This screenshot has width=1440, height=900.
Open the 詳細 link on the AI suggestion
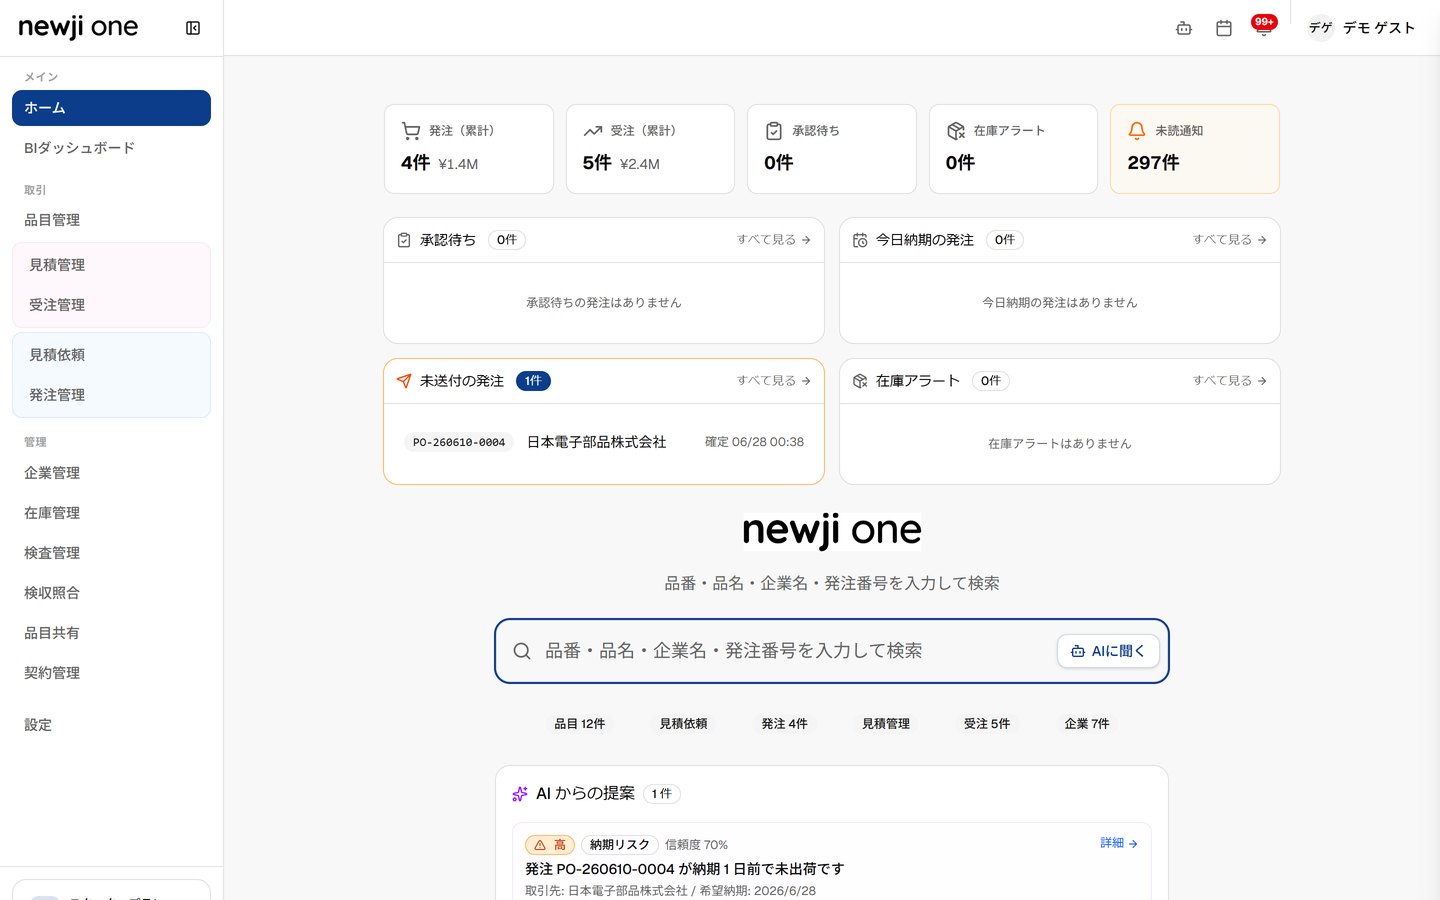tap(1119, 843)
